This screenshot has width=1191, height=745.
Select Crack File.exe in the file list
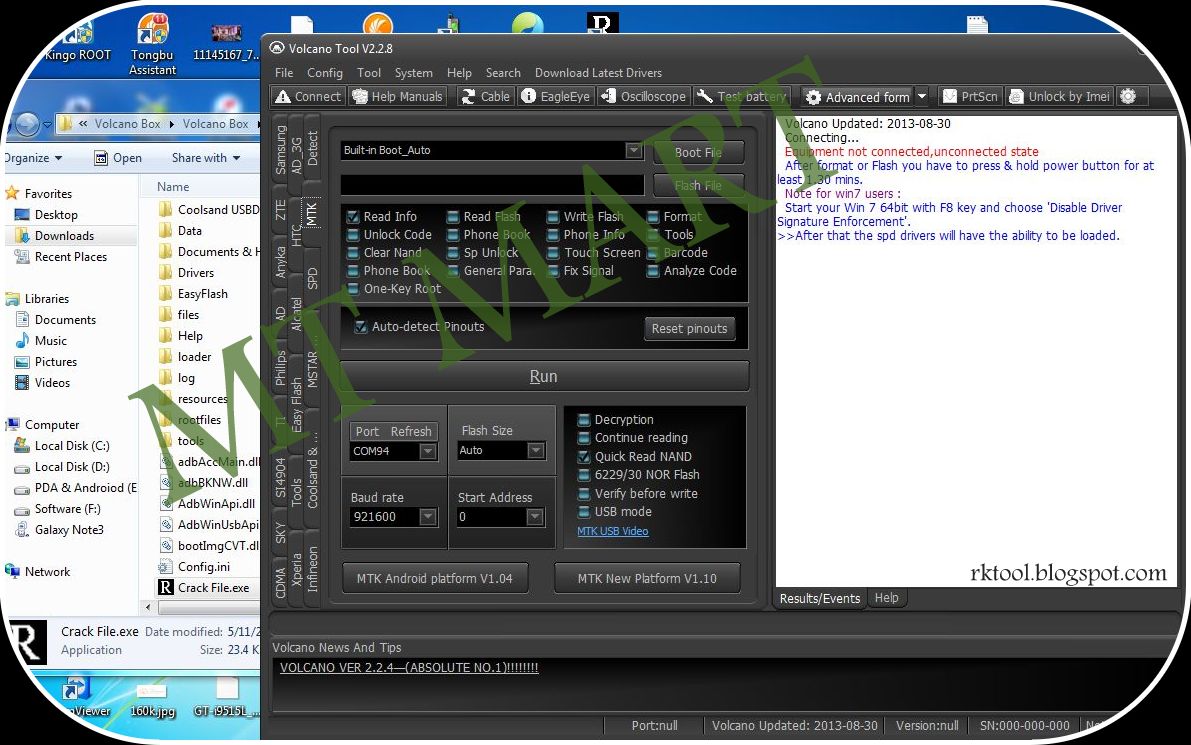205,587
